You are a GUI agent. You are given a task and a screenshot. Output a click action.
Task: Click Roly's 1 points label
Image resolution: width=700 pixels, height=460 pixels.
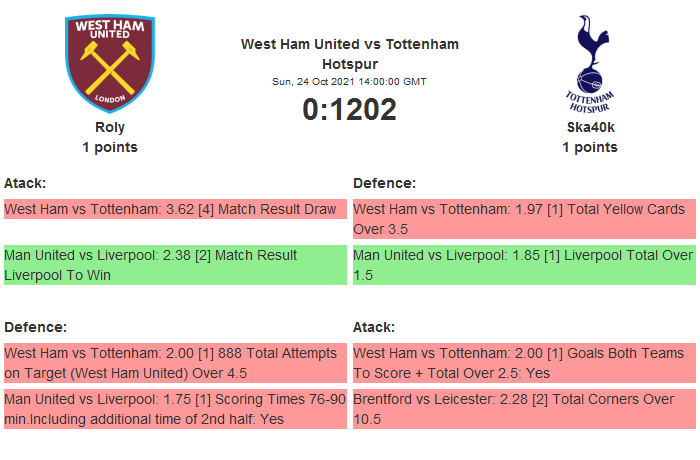[x=110, y=147]
